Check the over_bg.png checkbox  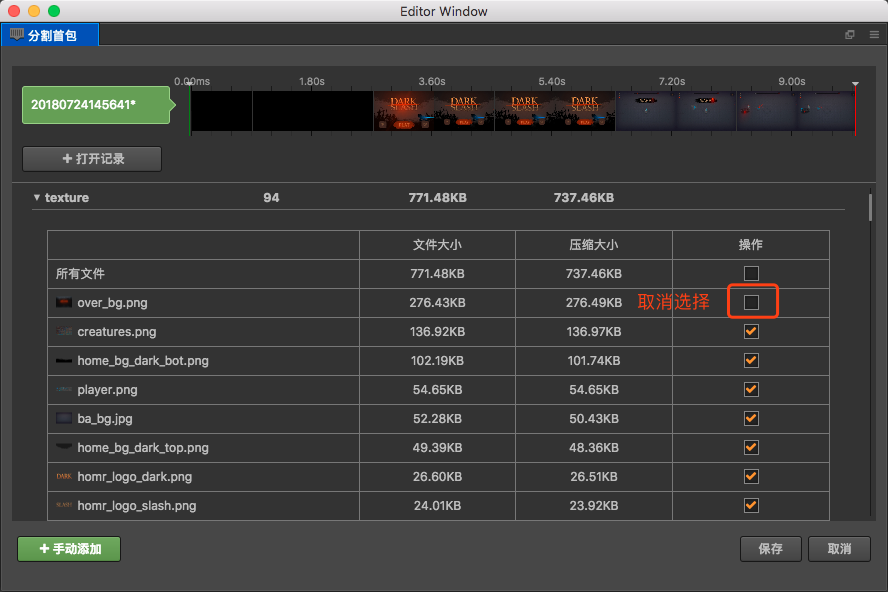pyautogui.click(x=751, y=303)
